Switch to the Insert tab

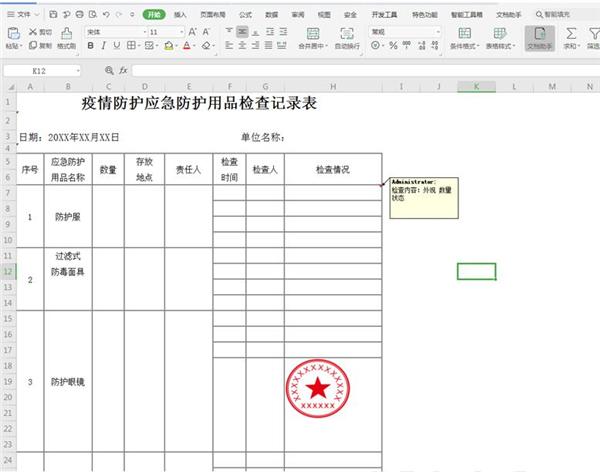click(180, 15)
